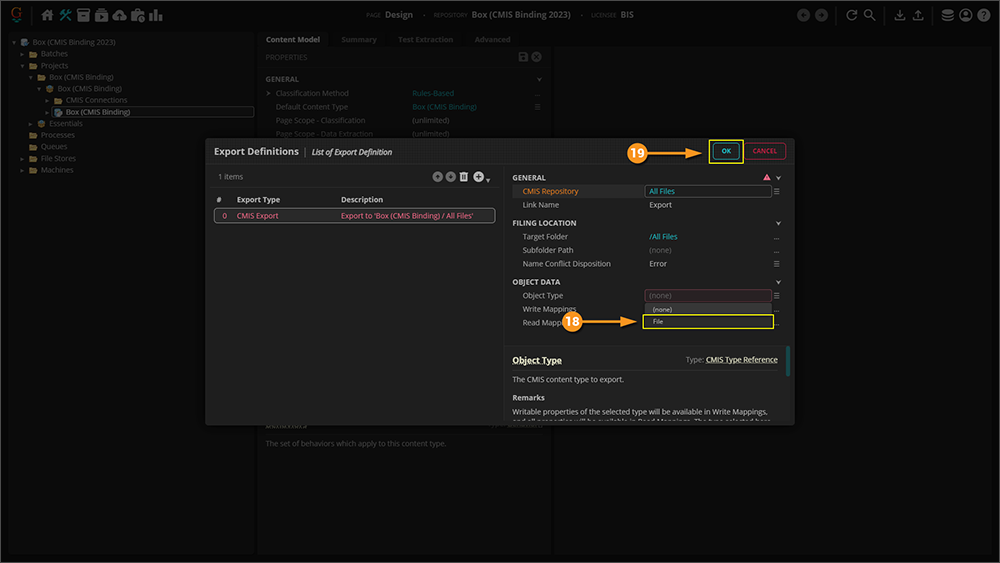Click the magnifying glass search icon

[x=869, y=15]
